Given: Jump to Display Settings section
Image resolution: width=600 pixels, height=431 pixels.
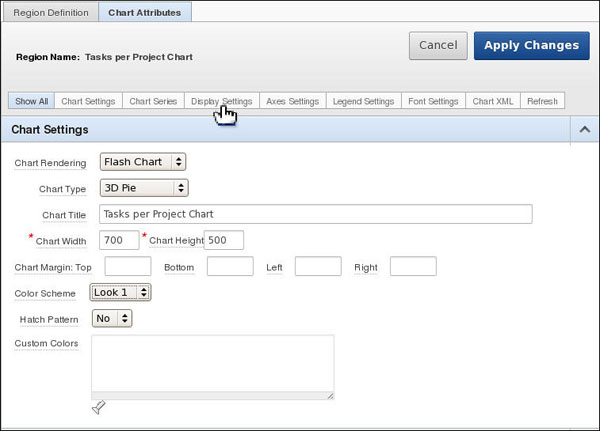Looking at the screenshot, I should [222, 101].
